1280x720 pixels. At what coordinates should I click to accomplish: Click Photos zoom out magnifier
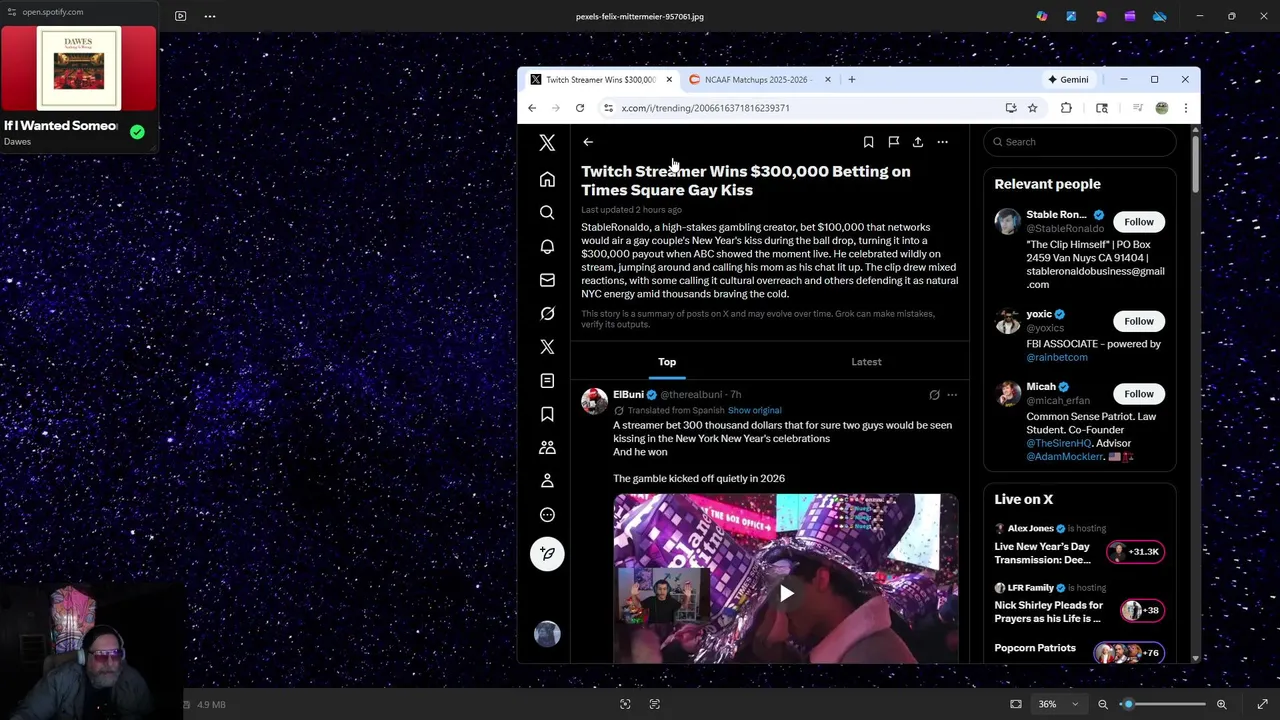point(1103,704)
